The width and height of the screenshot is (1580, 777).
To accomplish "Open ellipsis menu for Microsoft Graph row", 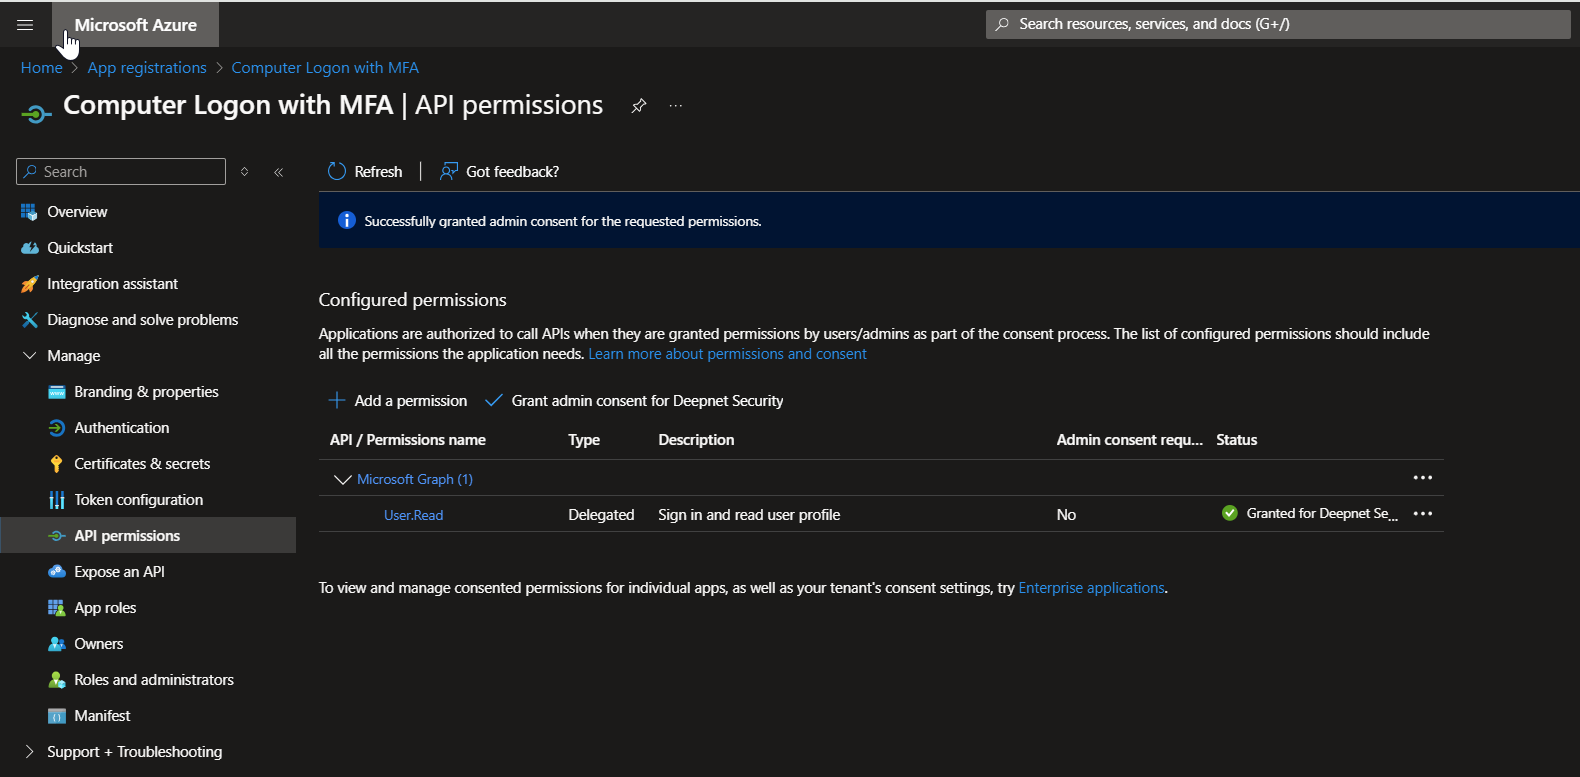I will [1422, 478].
